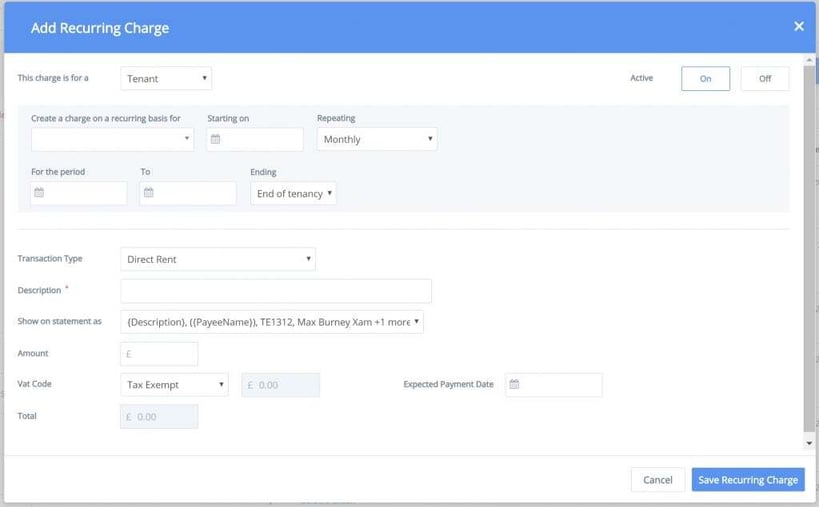This screenshot has width=819, height=507.
Task: Open the Starting on calendar icon
Action: click(x=215, y=139)
